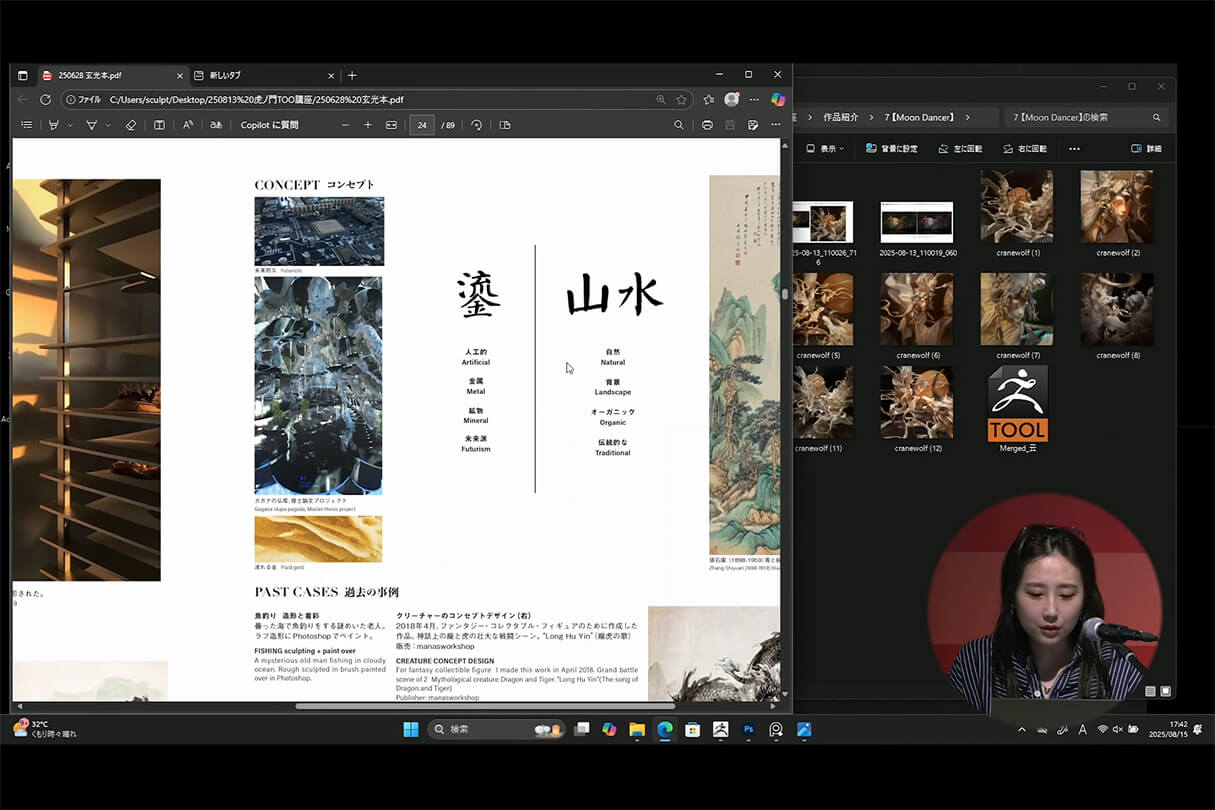Image resolution: width=1215 pixels, height=810 pixels.
Task: Search within the PDF document
Action: tap(679, 124)
